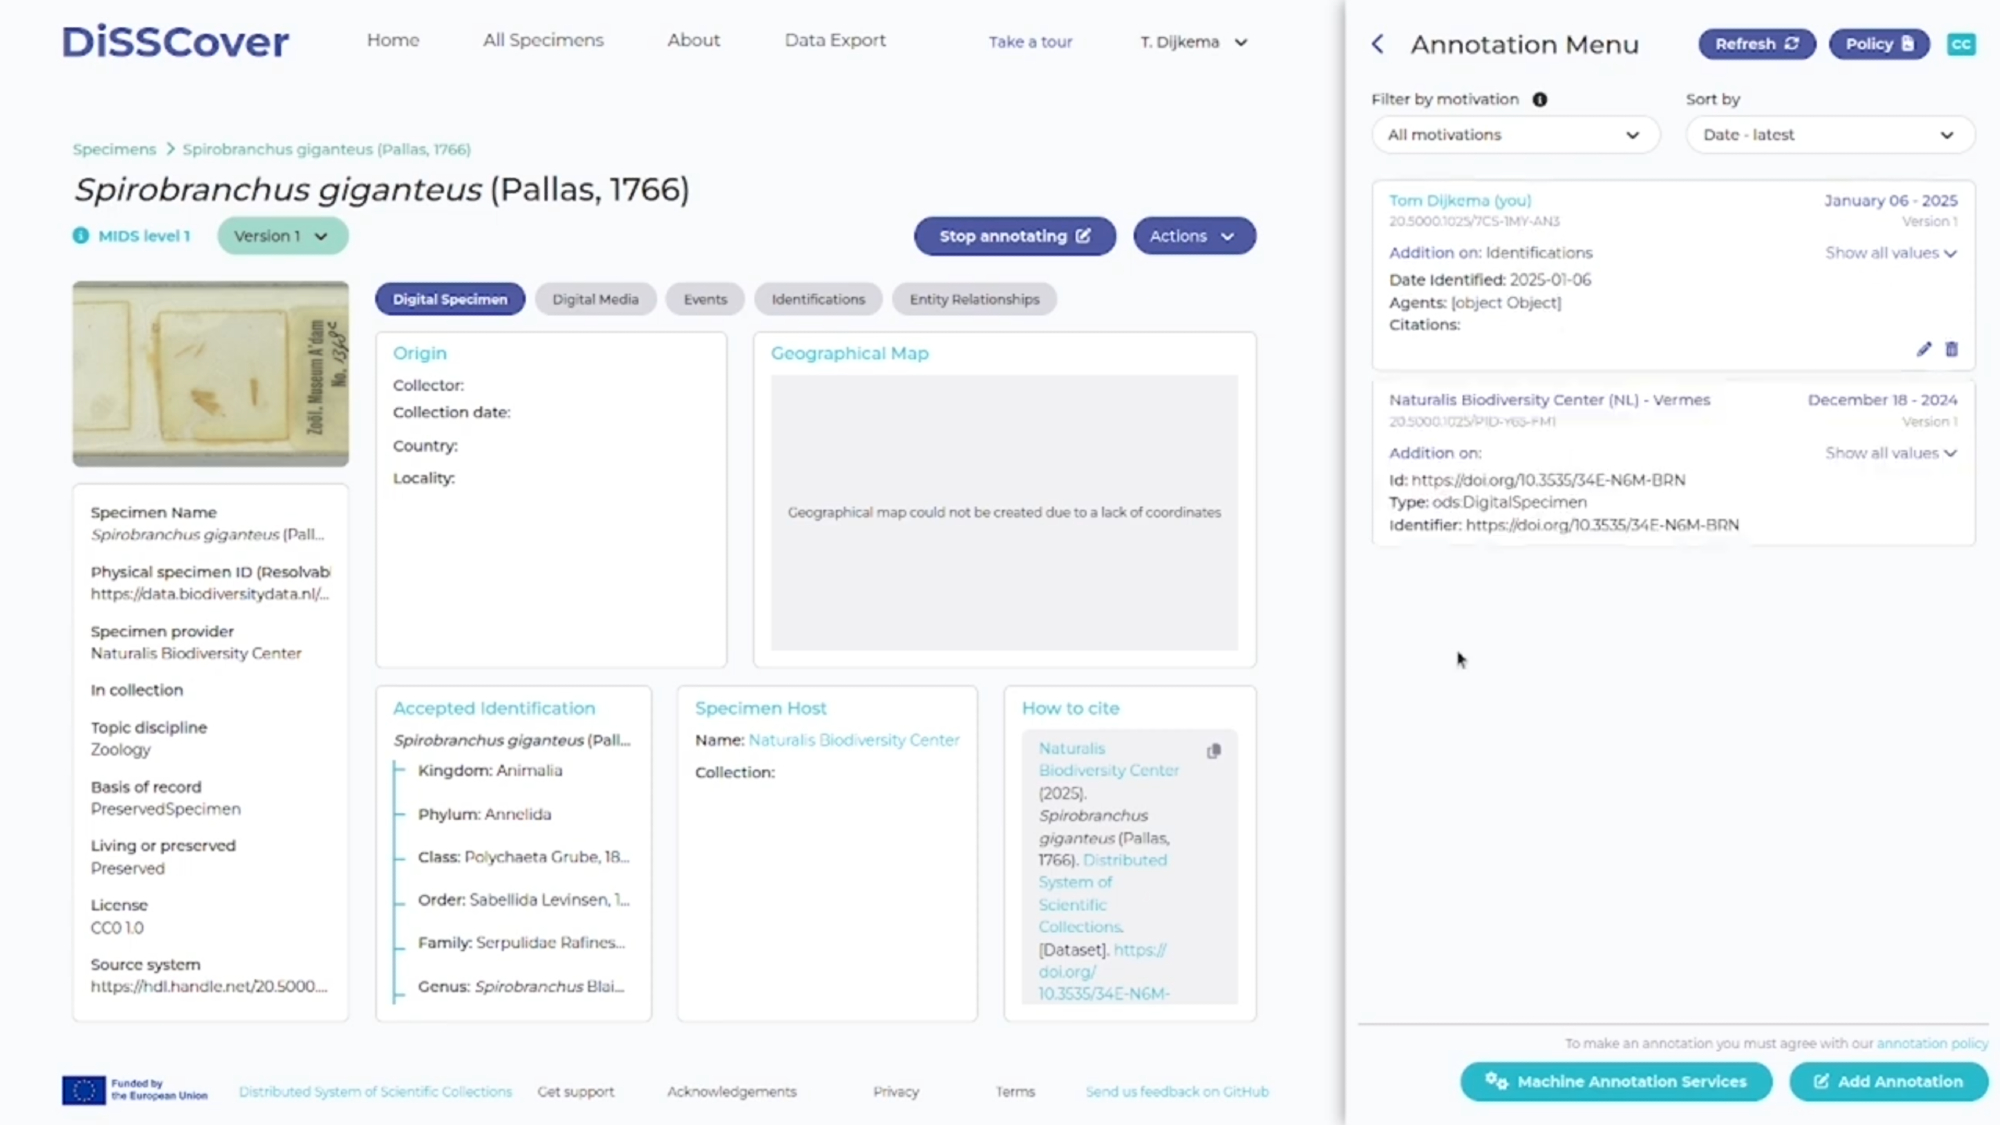Screen dimensions: 2000x1125
Task: Open Machine Annotation Services
Action: (x=1615, y=1081)
